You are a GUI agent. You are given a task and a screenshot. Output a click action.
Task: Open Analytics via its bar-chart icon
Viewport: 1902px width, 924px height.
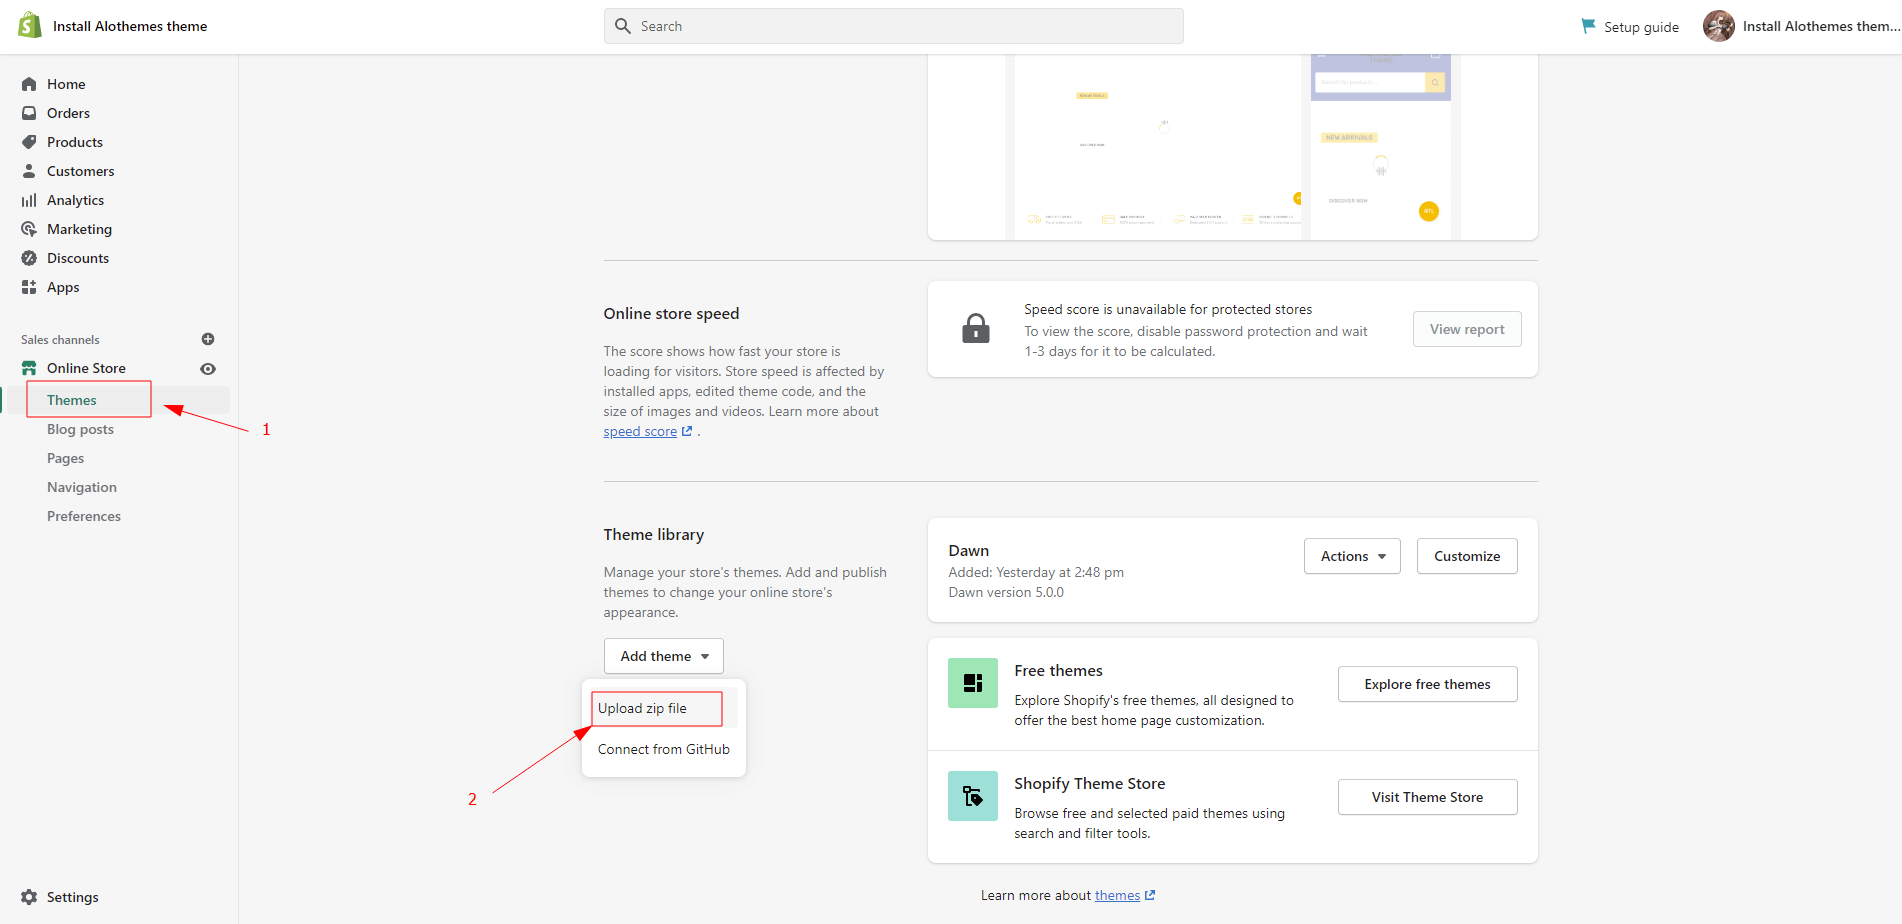tap(29, 200)
